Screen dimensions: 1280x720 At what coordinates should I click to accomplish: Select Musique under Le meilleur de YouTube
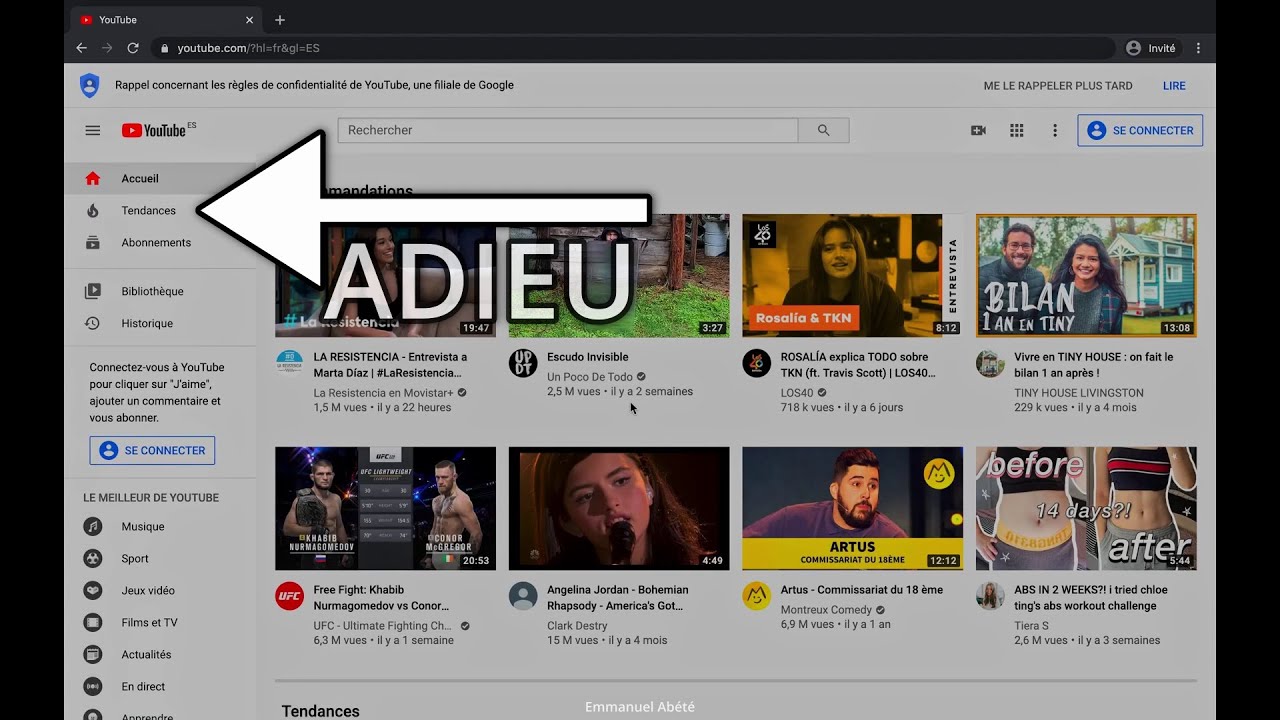160,526
